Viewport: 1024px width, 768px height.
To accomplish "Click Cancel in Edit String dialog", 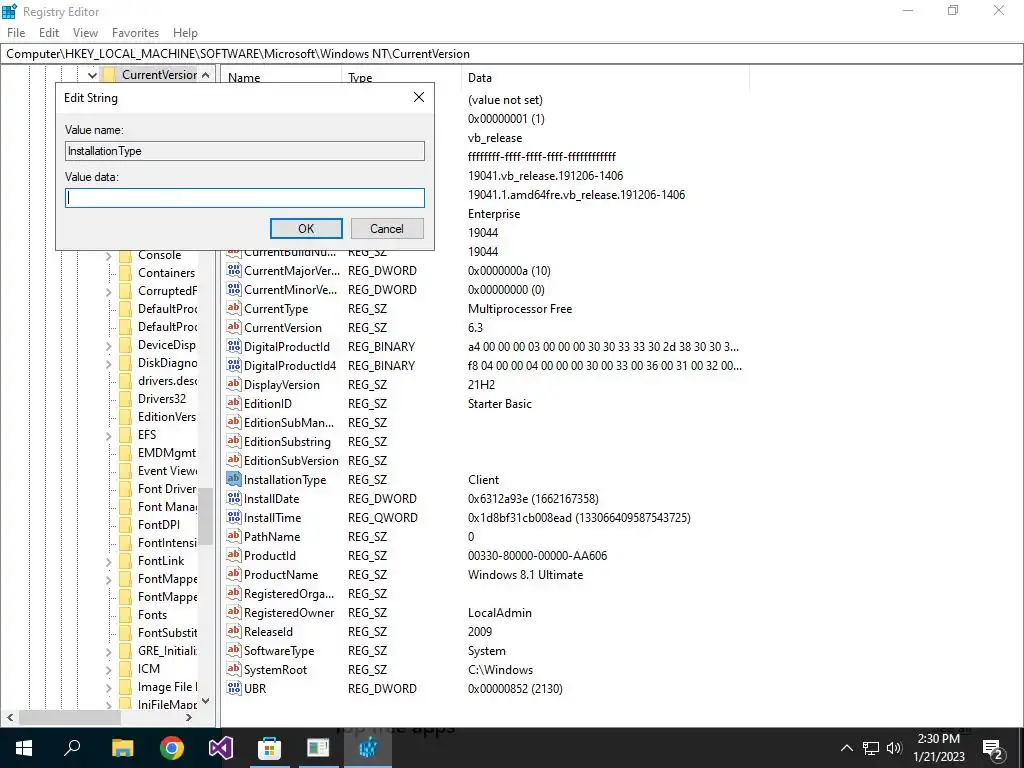I will [387, 229].
